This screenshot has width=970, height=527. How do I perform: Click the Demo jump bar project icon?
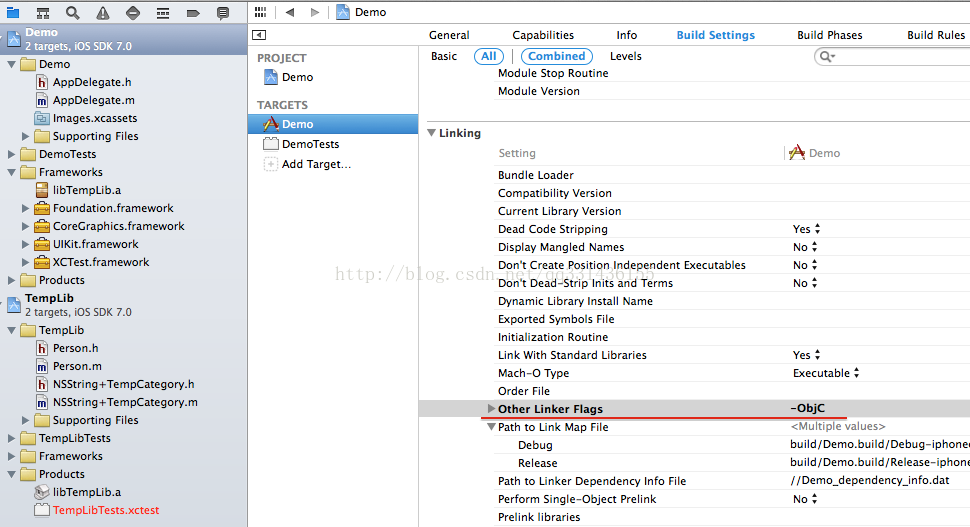click(x=343, y=12)
